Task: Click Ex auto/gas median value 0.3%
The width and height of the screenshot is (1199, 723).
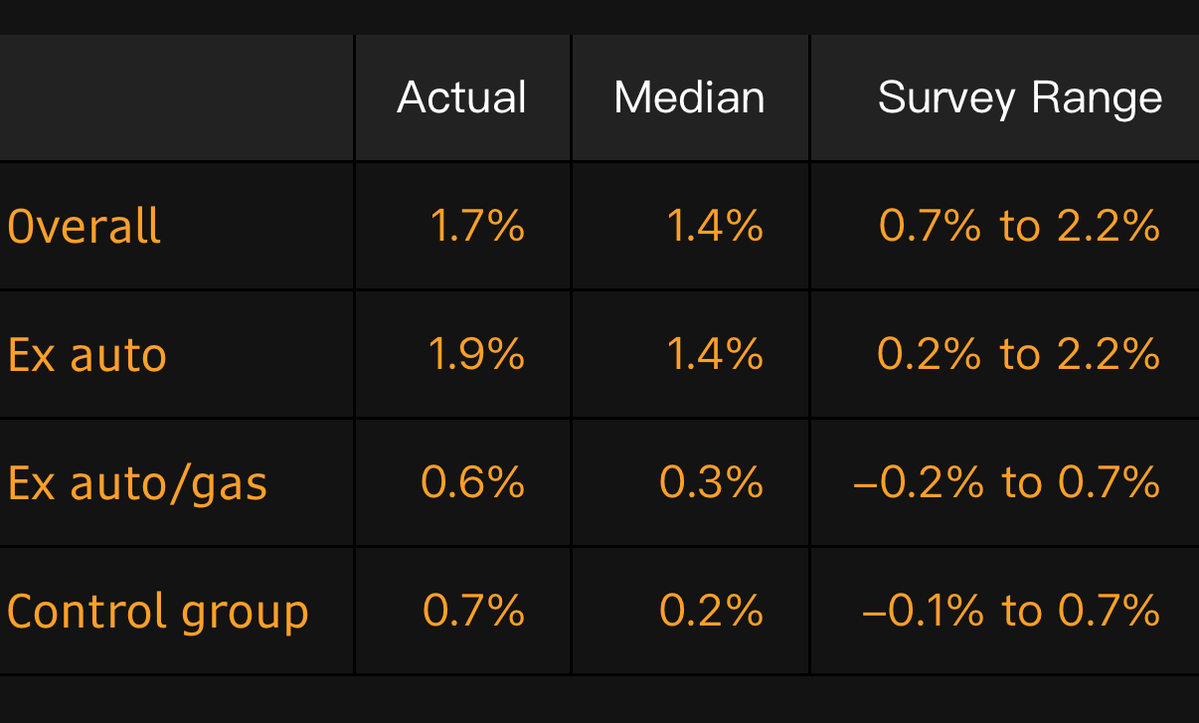Action: pos(711,482)
